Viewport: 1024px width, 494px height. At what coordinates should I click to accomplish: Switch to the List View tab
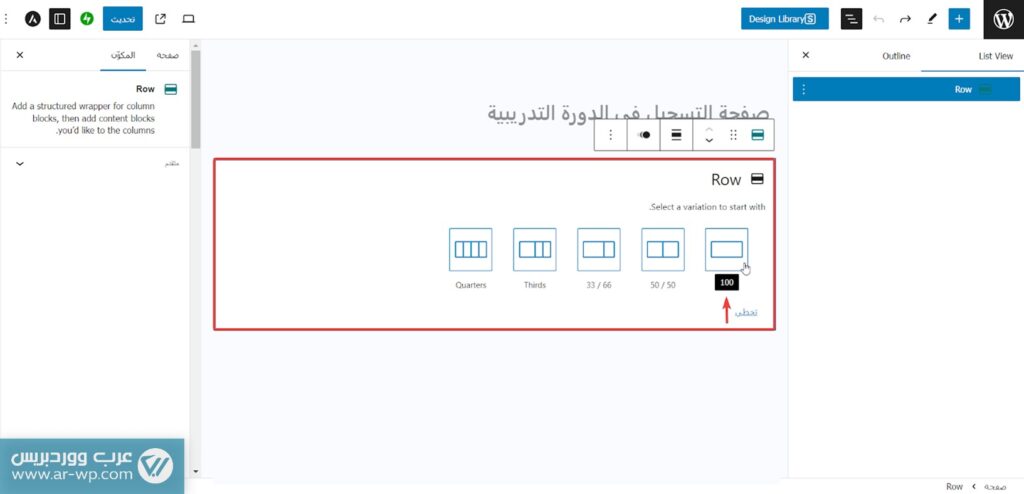[x=995, y=56]
